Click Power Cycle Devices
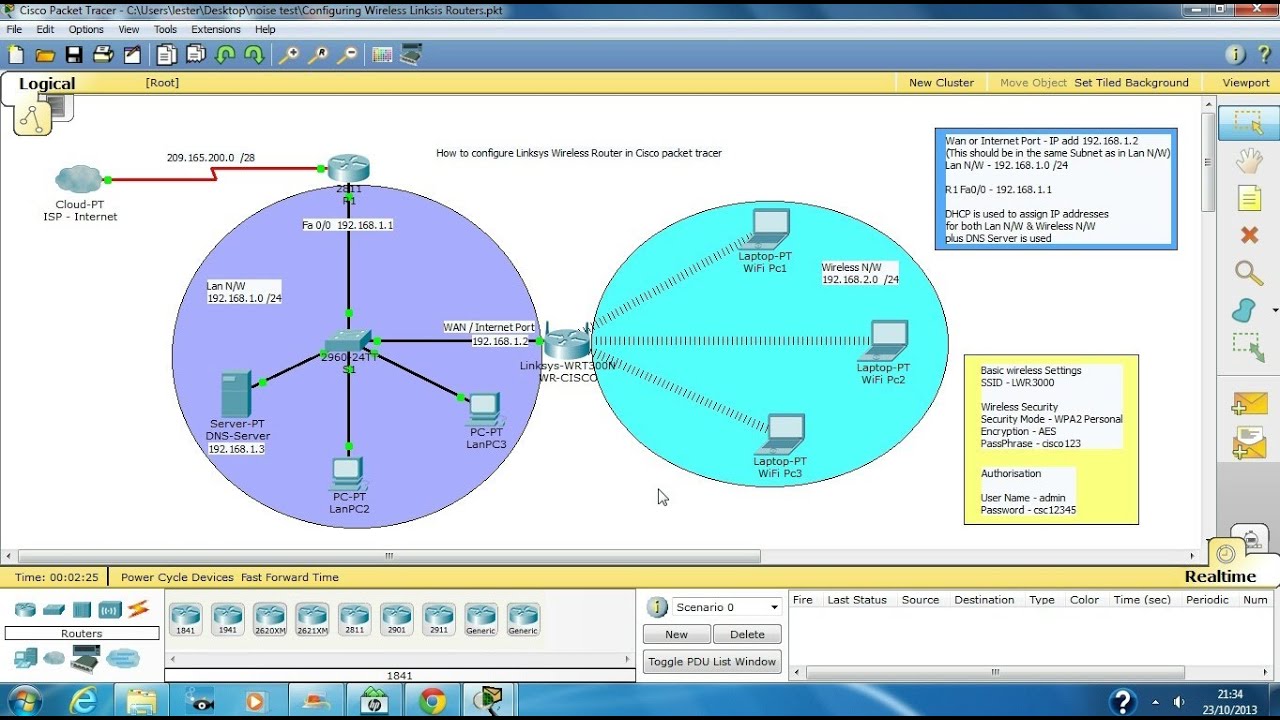 (x=177, y=577)
